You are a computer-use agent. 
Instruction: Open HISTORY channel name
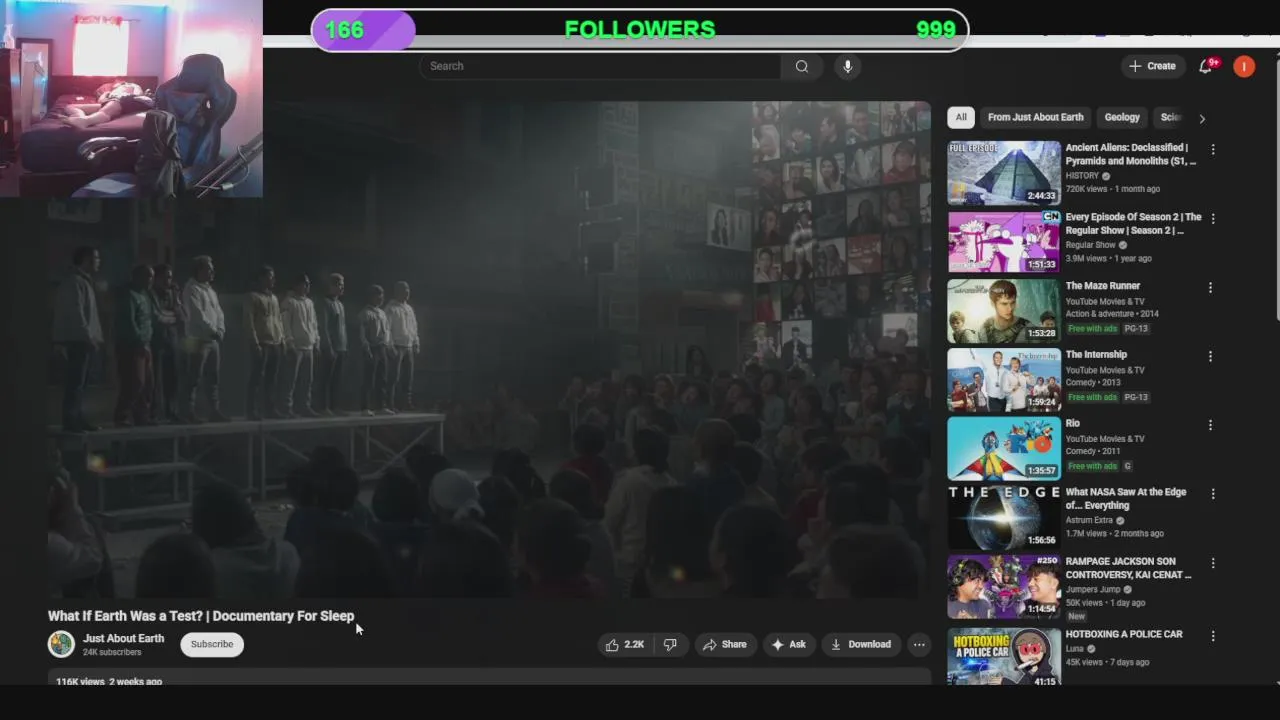1082,176
